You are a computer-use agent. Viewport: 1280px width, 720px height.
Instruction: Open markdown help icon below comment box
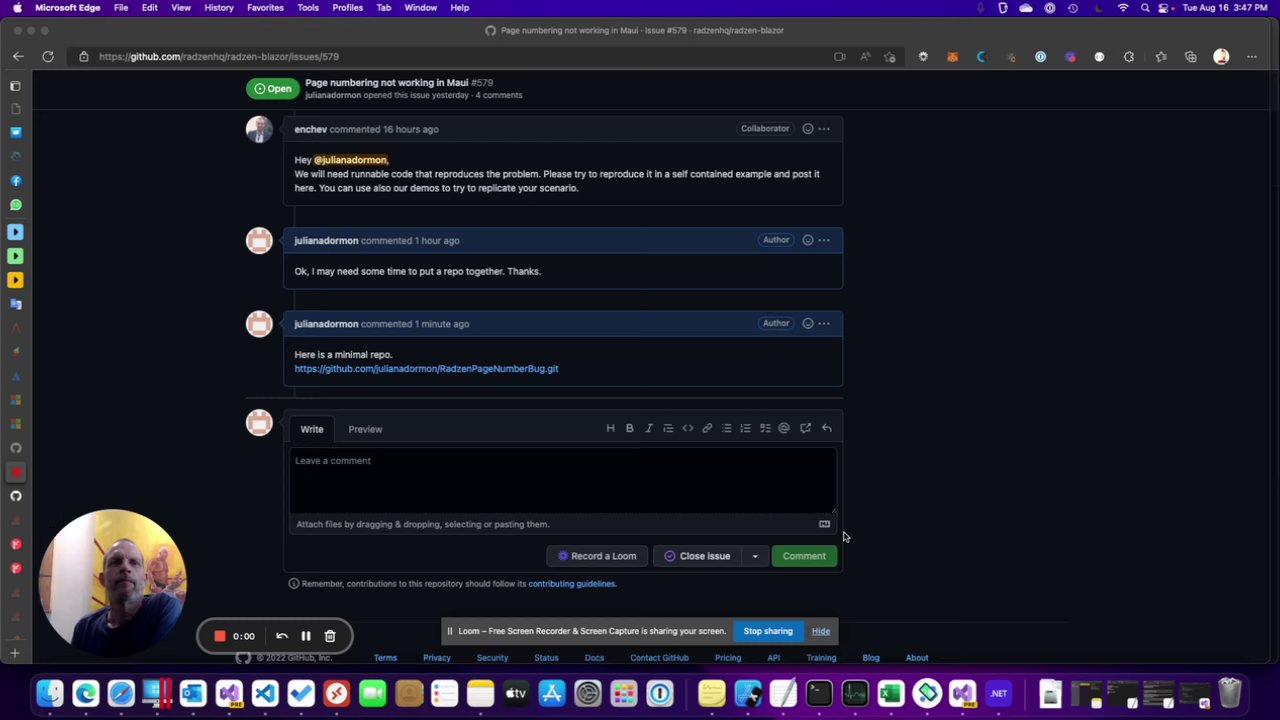point(824,524)
